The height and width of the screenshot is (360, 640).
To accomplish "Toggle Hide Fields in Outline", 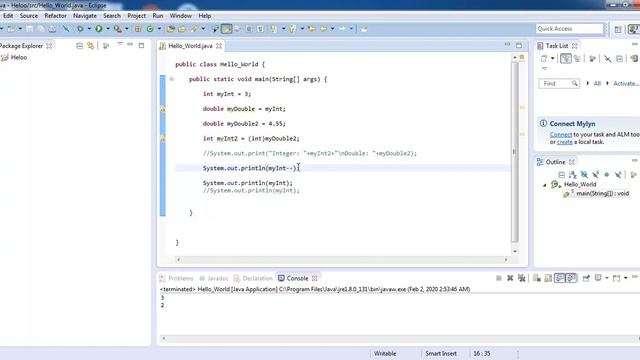I will tap(584, 175).
